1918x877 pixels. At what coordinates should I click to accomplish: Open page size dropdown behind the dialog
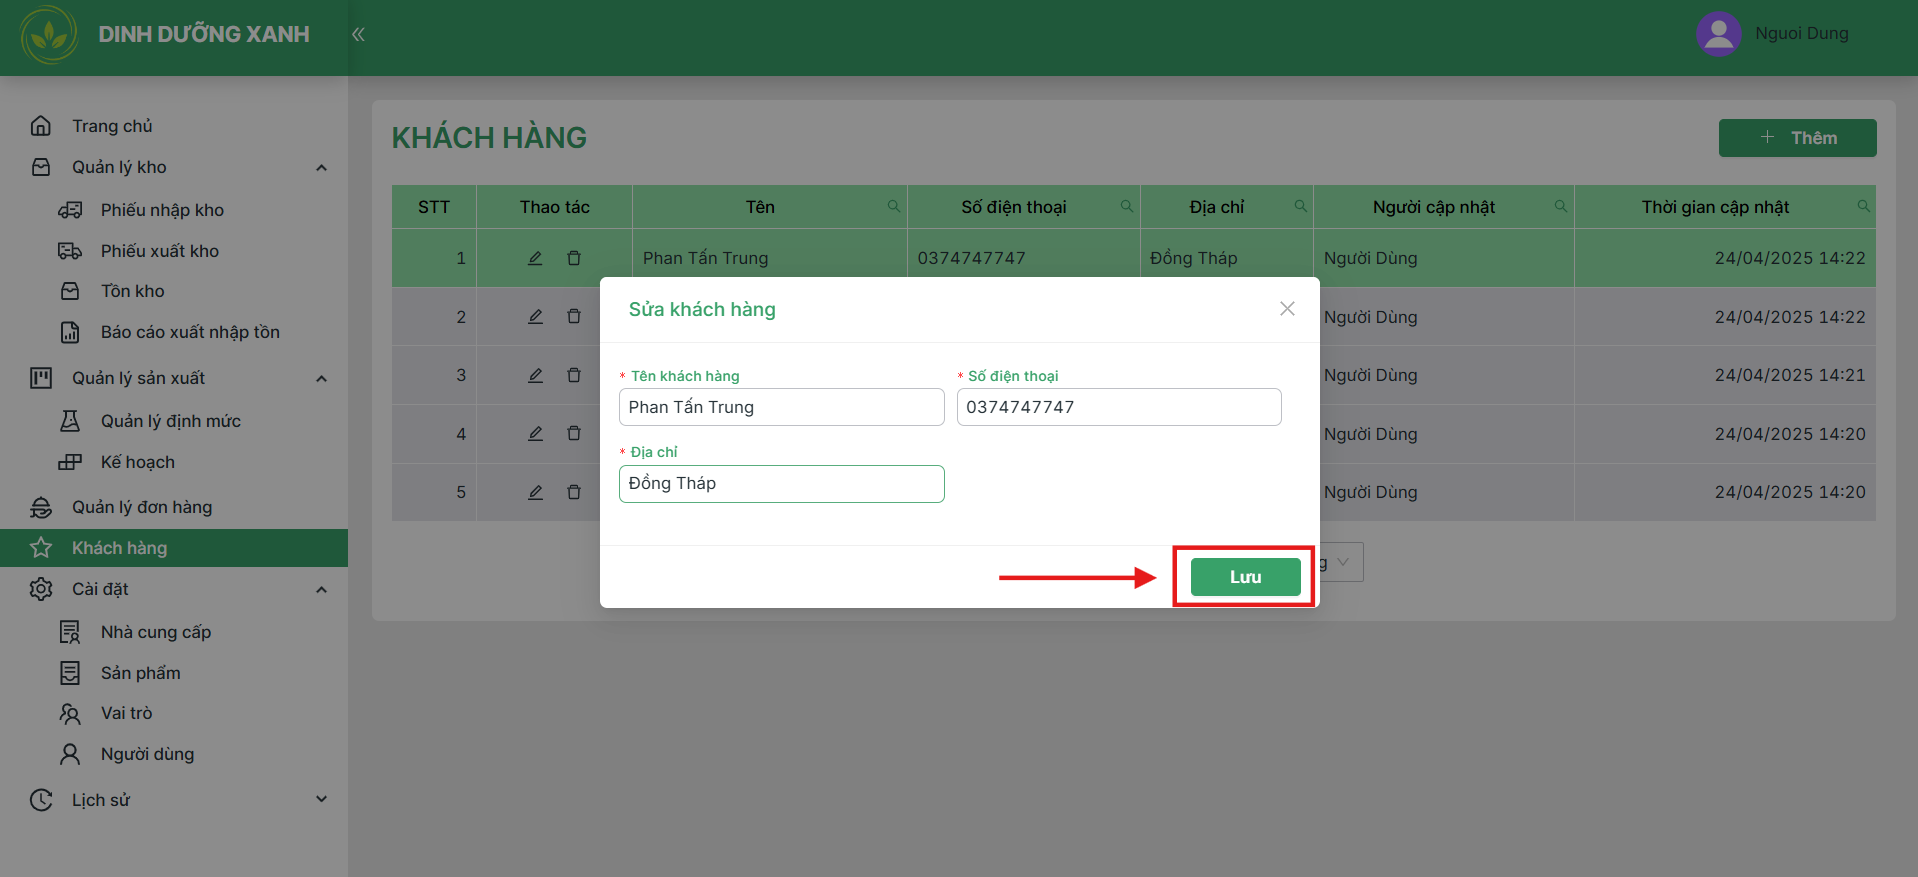pos(1341,562)
